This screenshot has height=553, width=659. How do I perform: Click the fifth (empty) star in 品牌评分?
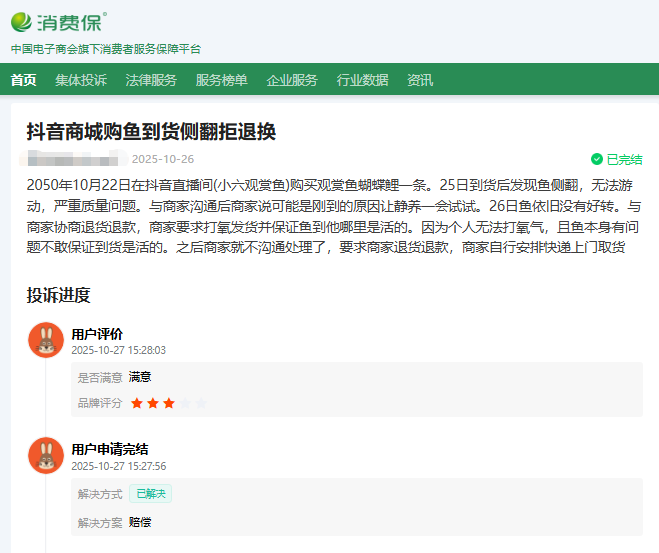coord(201,403)
